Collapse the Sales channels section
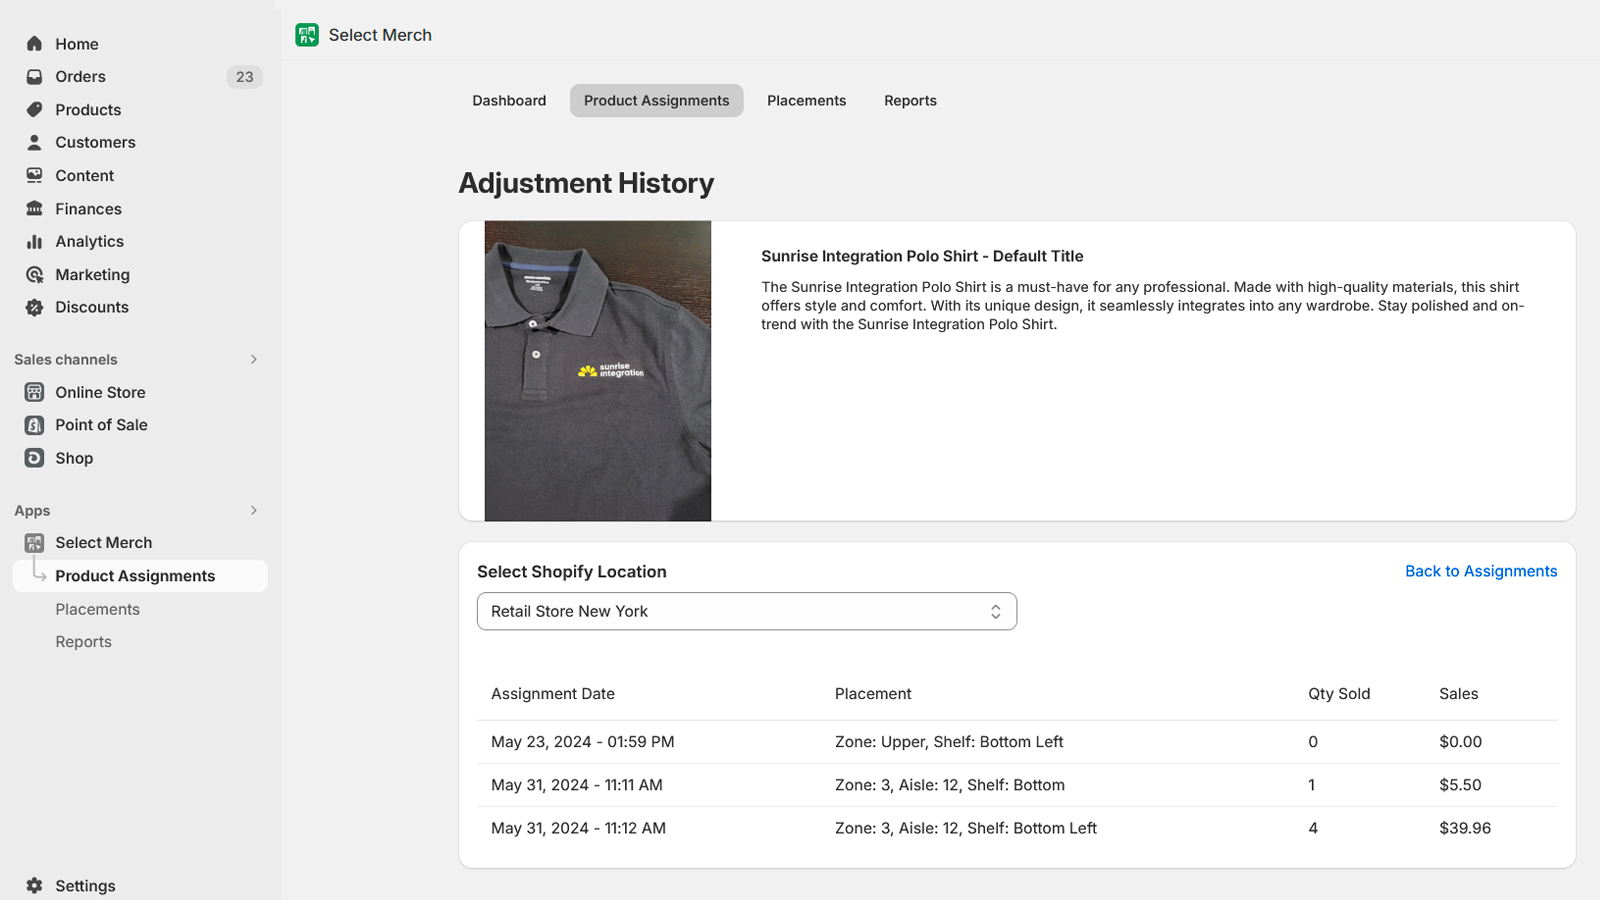Screen dimensions: 1600x900 (253, 359)
